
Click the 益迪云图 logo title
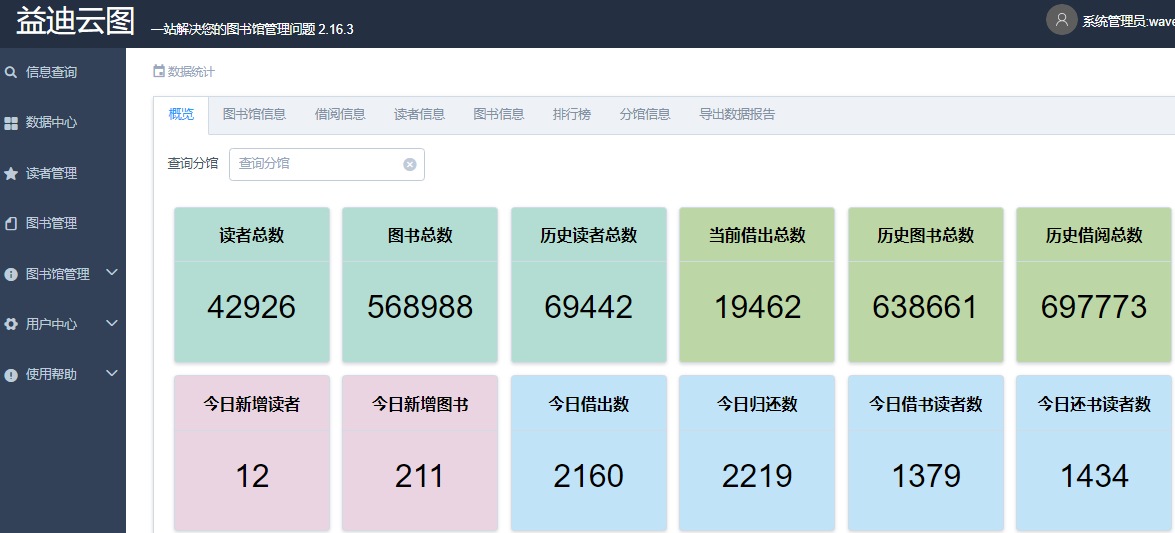[x=75, y=22]
